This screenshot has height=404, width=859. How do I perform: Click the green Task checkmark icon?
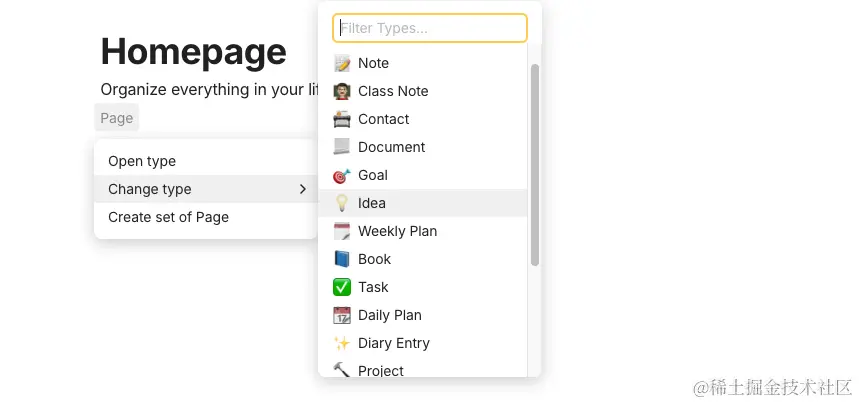click(x=342, y=287)
